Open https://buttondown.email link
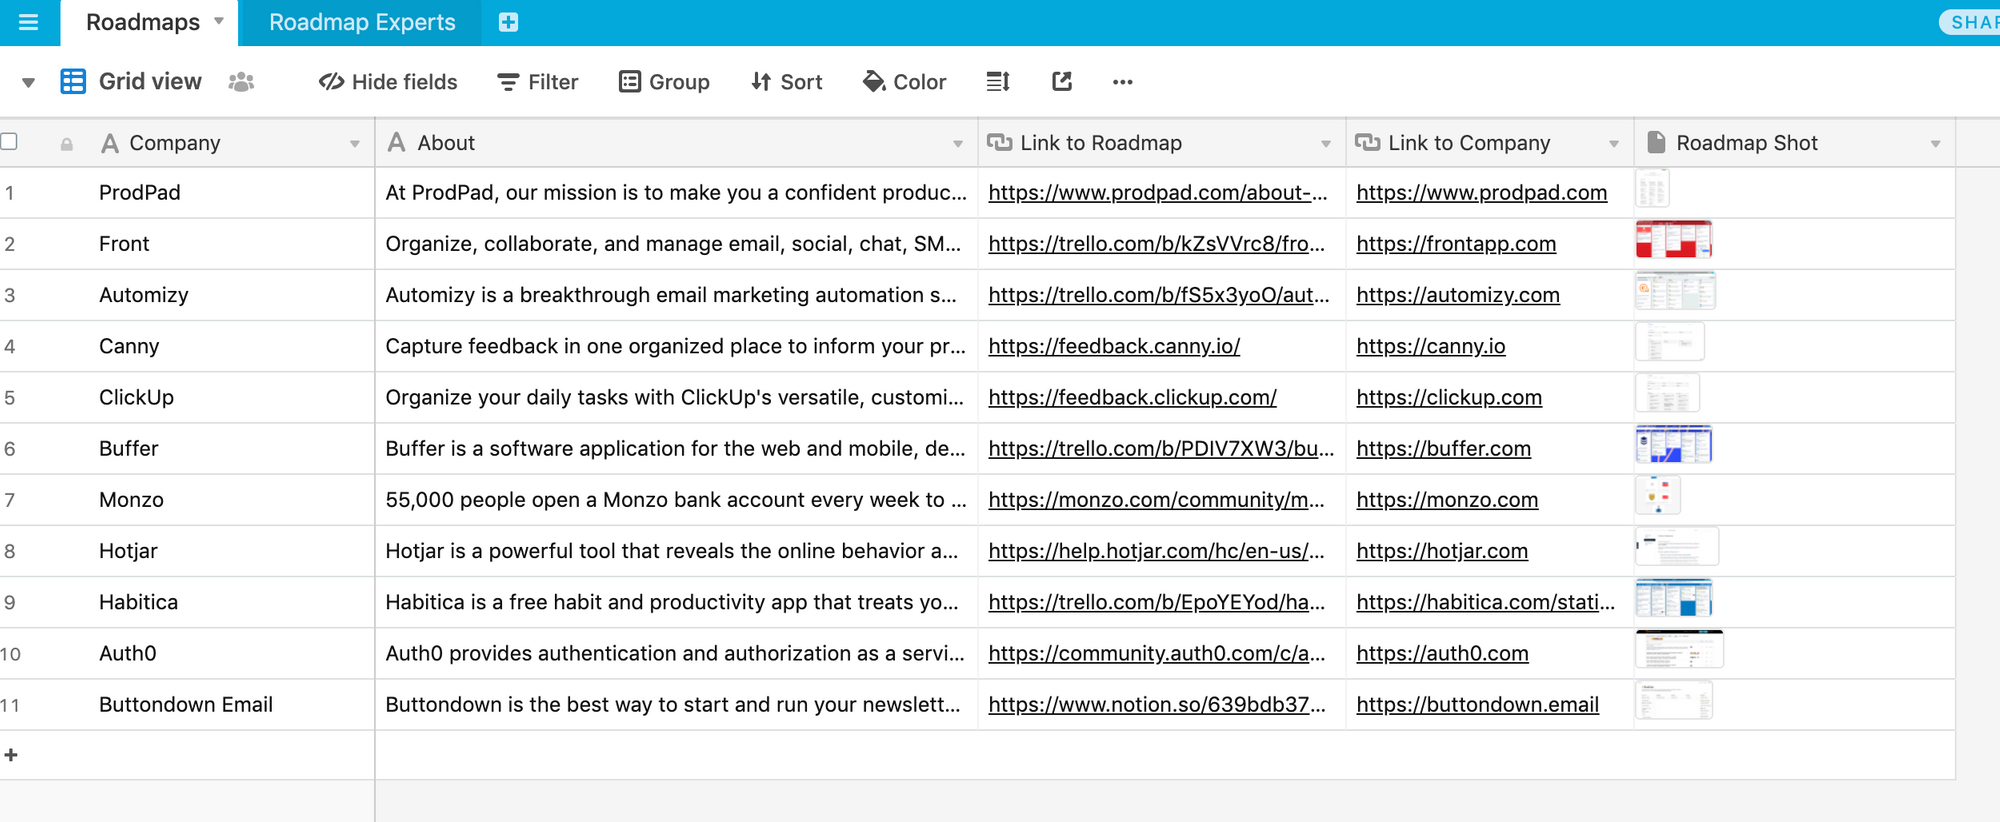The height and width of the screenshot is (822, 2000). (1477, 704)
